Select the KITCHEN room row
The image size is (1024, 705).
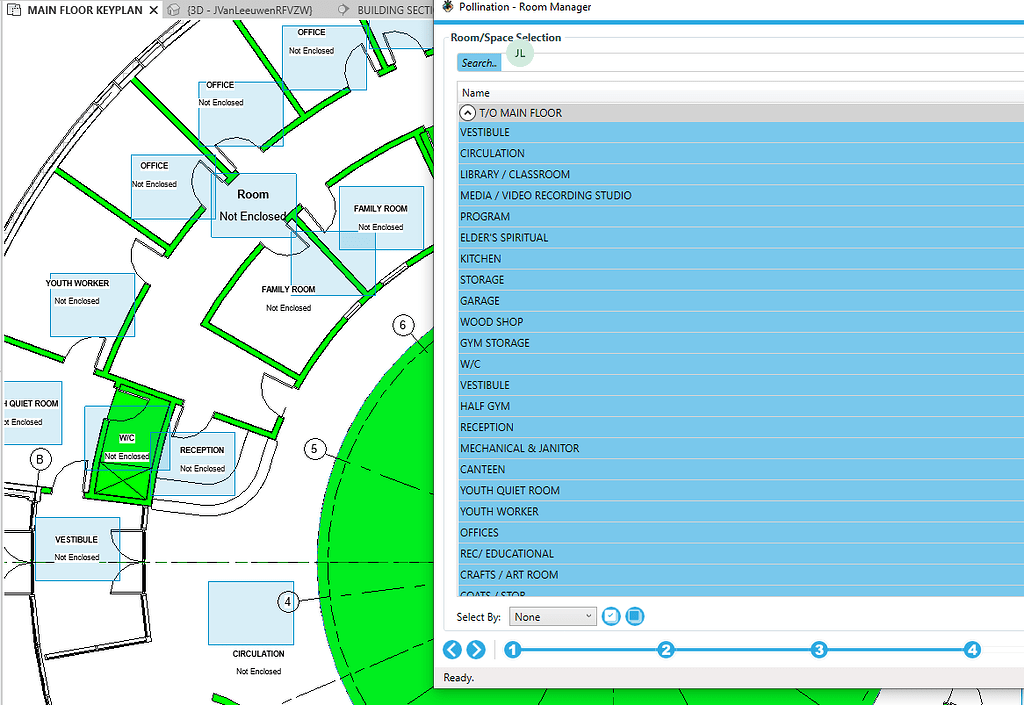[481, 259]
